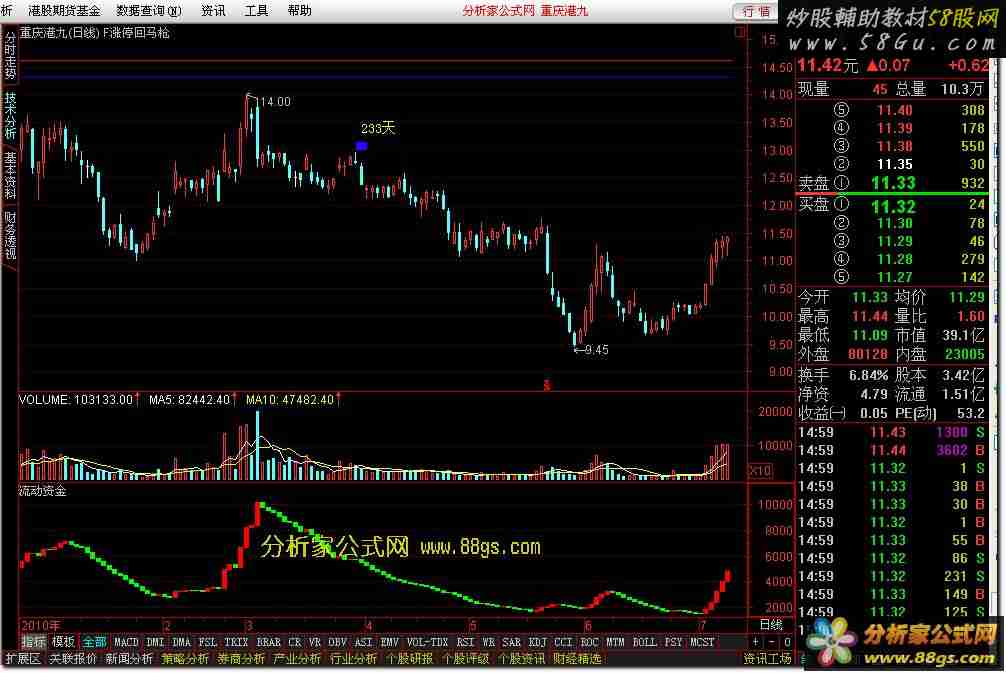The height and width of the screenshot is (673, 1006).
Task: Click the minus zoom-out button
Action: click(772, 642)
